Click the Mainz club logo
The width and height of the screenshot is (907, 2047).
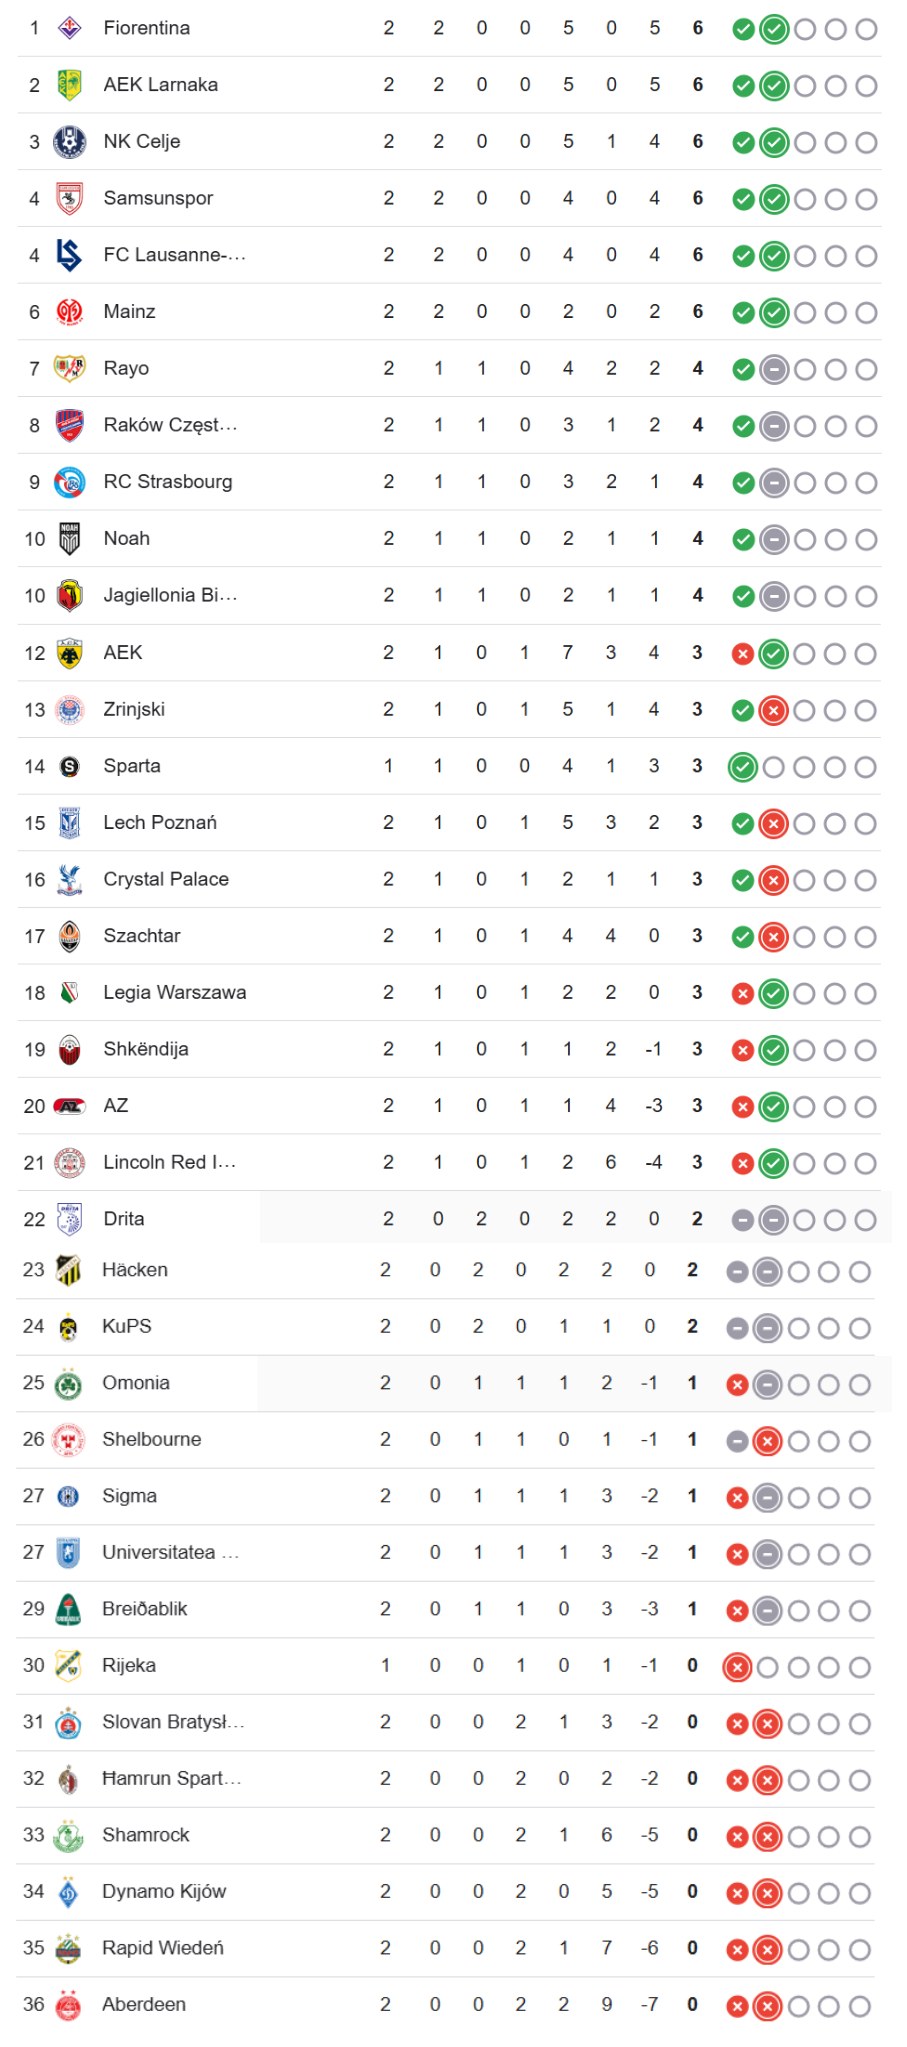(x=69, y=312)
